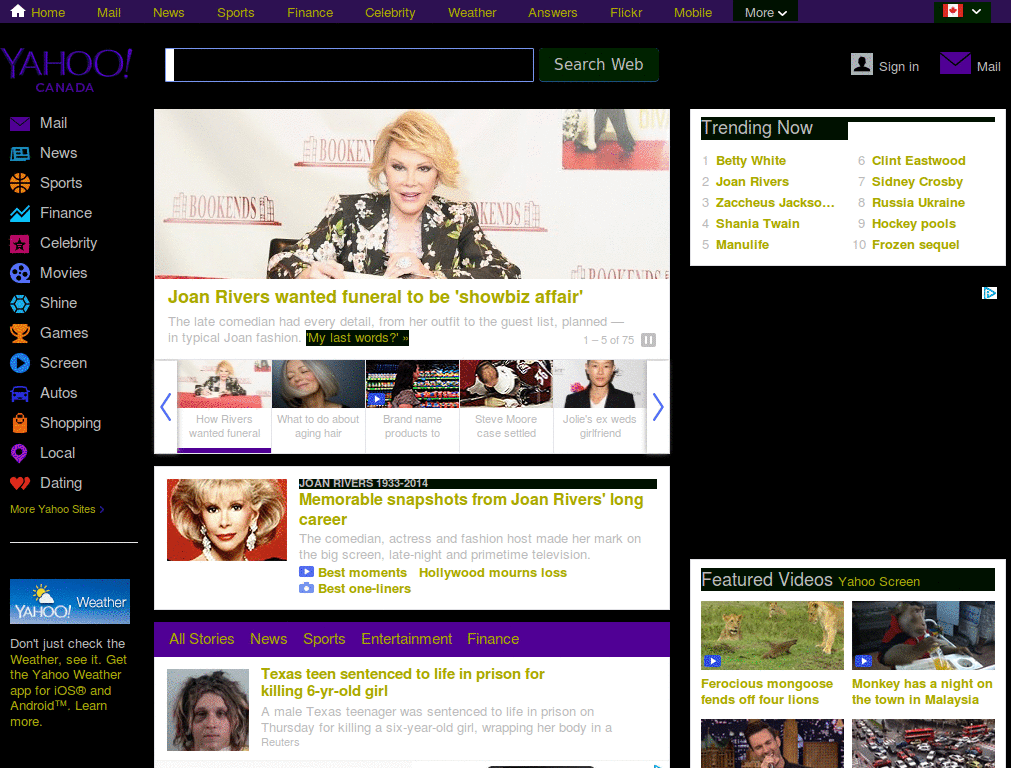This screenshot has width=1024, height=768.
Task: Switch to the Finance stories tab
Action: point(493,639)
